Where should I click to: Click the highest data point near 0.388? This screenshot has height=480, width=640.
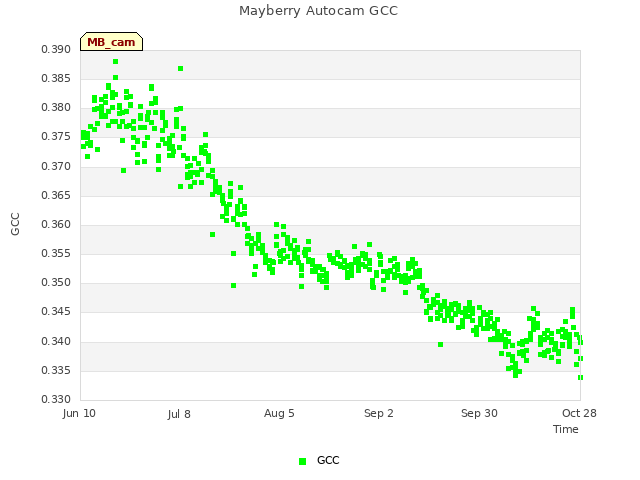(x=116, y=62)
